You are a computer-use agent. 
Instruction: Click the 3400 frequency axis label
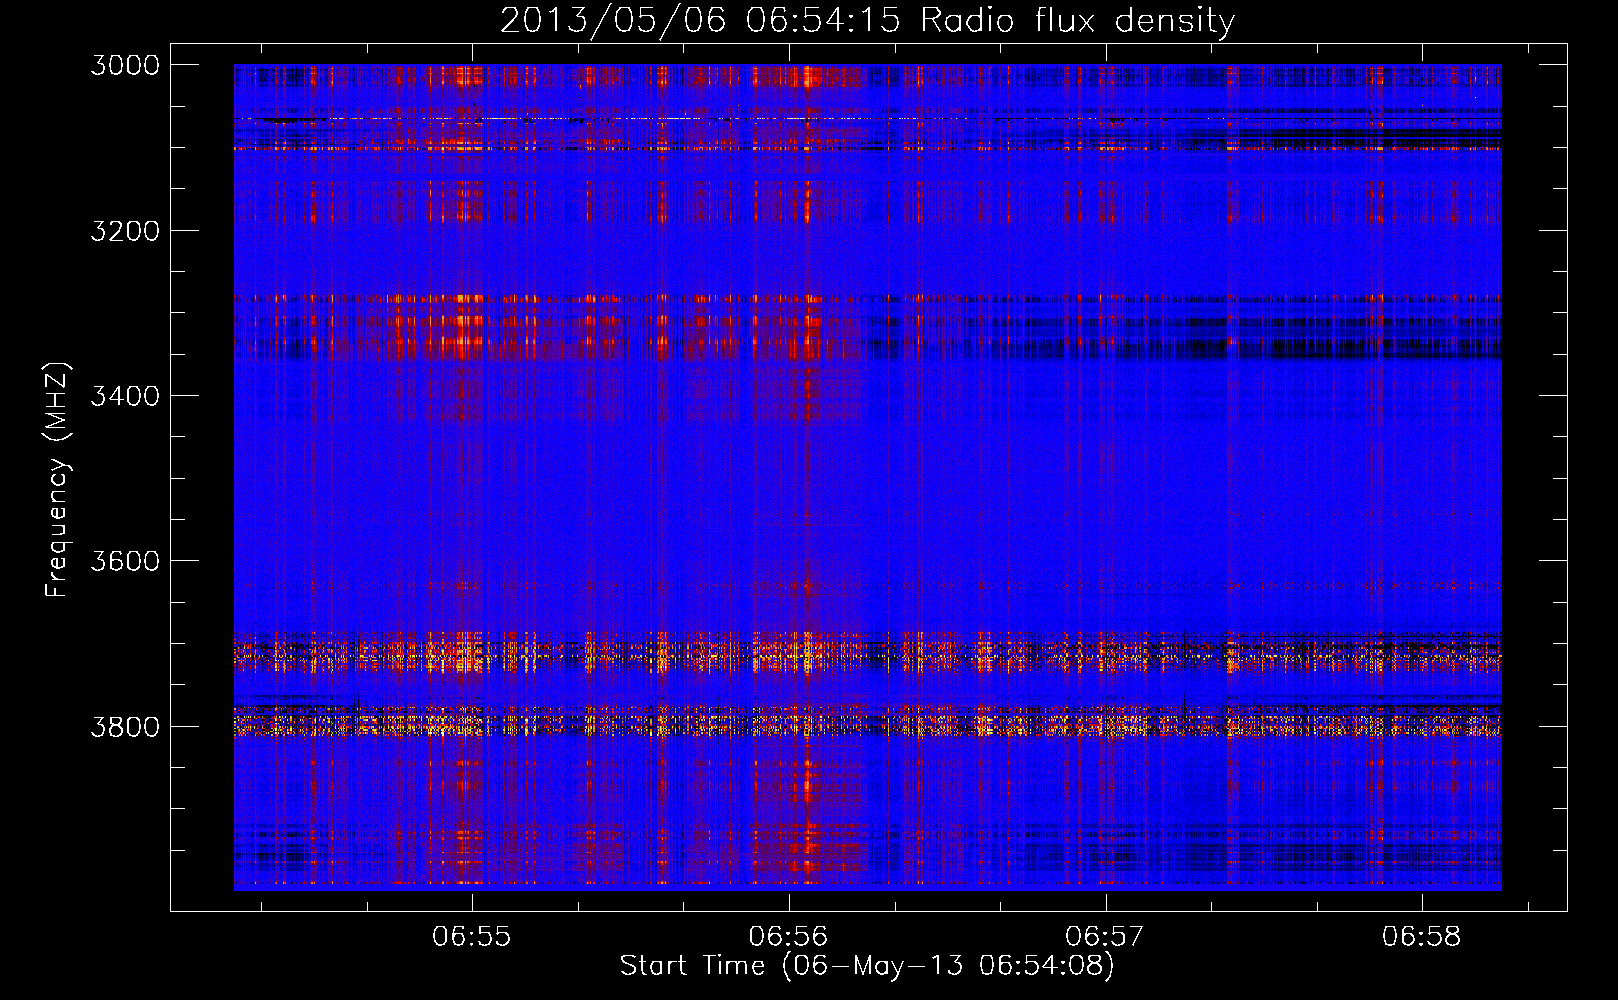125,396
